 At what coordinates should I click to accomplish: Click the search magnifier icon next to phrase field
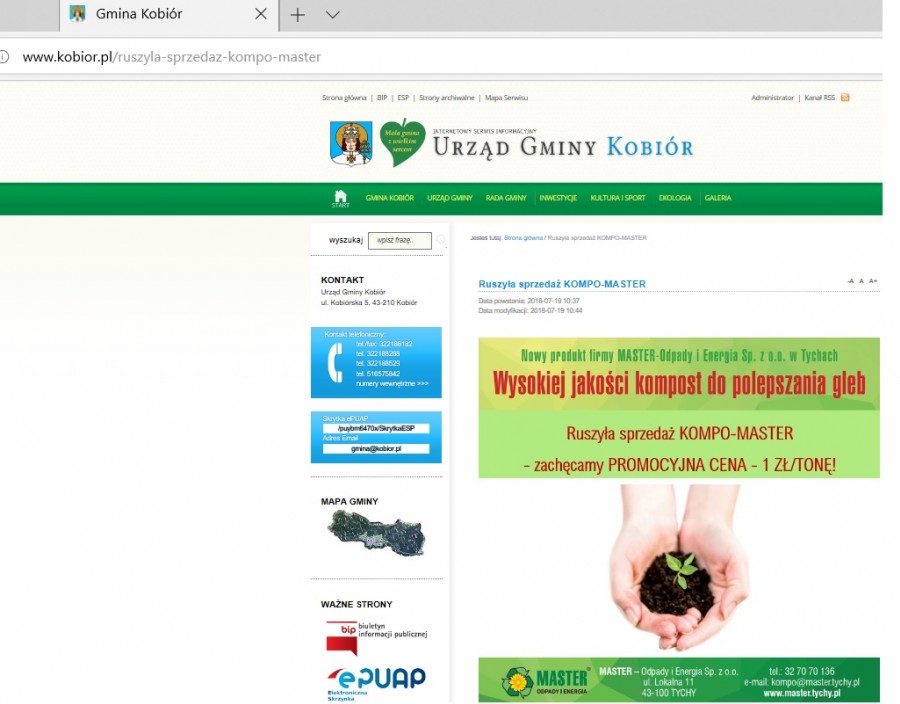(441, 240)
